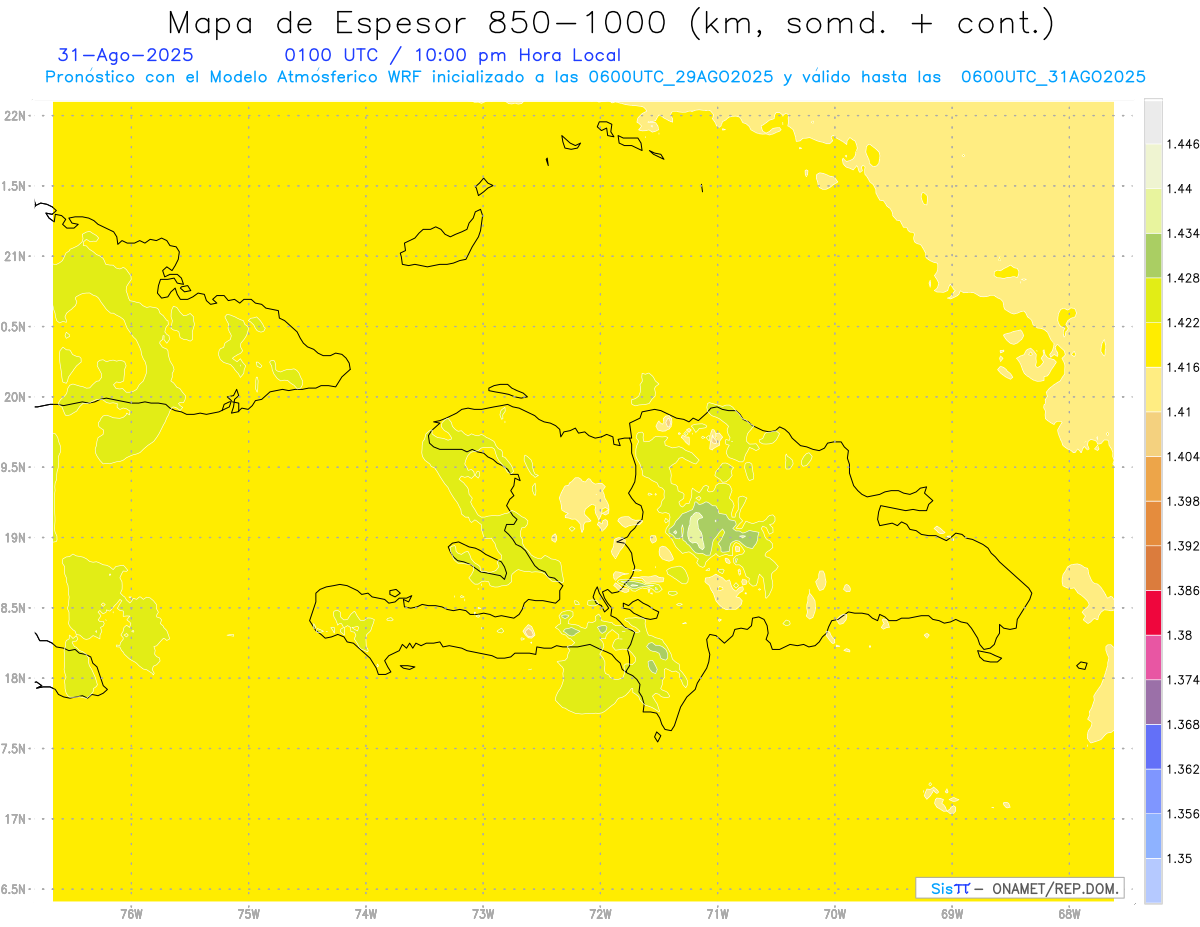Viewport: 1200px width, 927px height.
Task: Click '0100 UTC / 10:00 pm Hora Local'
Action: tap(453, 56)
